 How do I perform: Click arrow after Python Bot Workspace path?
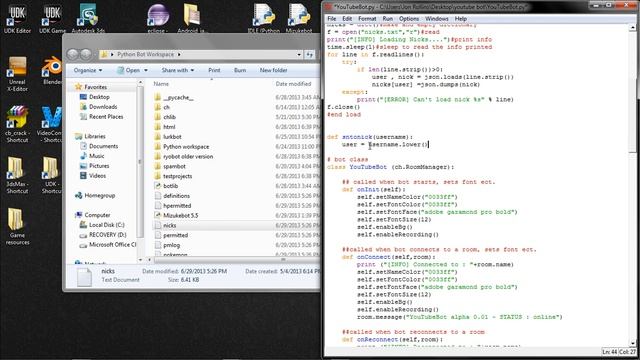(179, 54)
